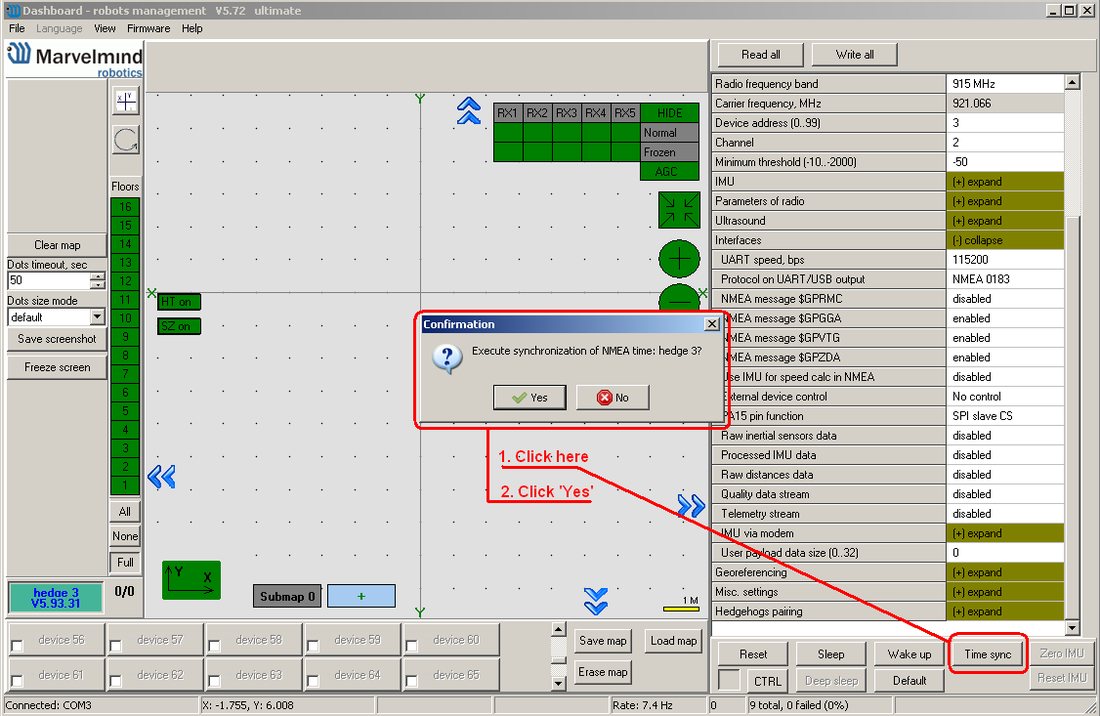Click the double right arrow map pan icon

pos(691,505)
